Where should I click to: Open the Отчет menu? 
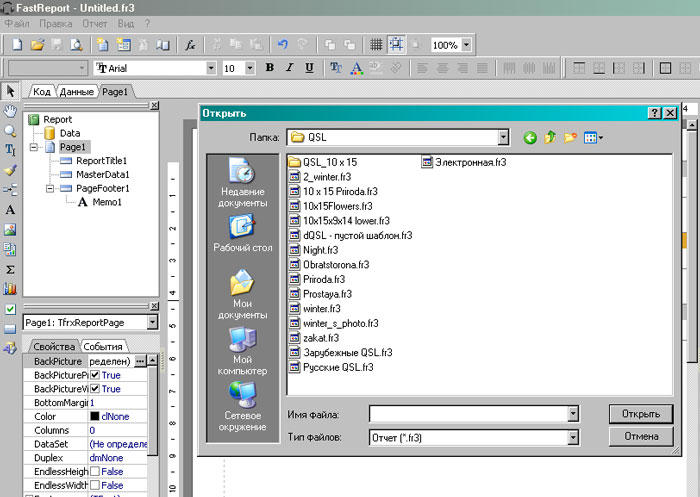pyautogui.click(x=94, y=23)
